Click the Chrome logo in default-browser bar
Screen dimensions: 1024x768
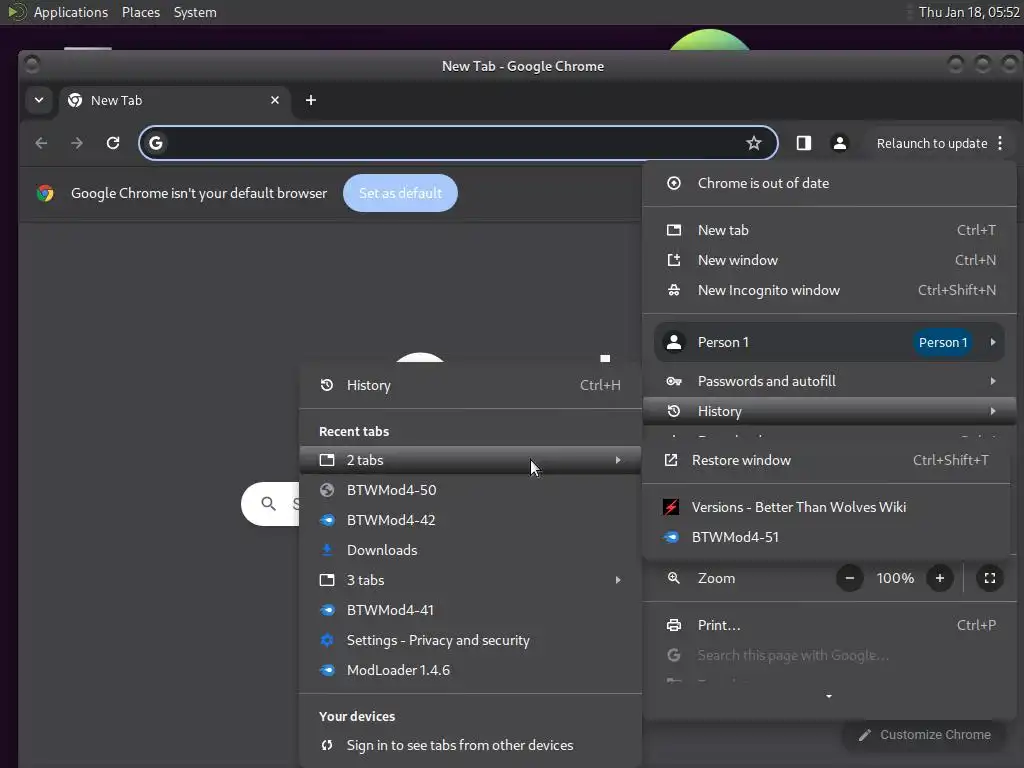(45, 193)
